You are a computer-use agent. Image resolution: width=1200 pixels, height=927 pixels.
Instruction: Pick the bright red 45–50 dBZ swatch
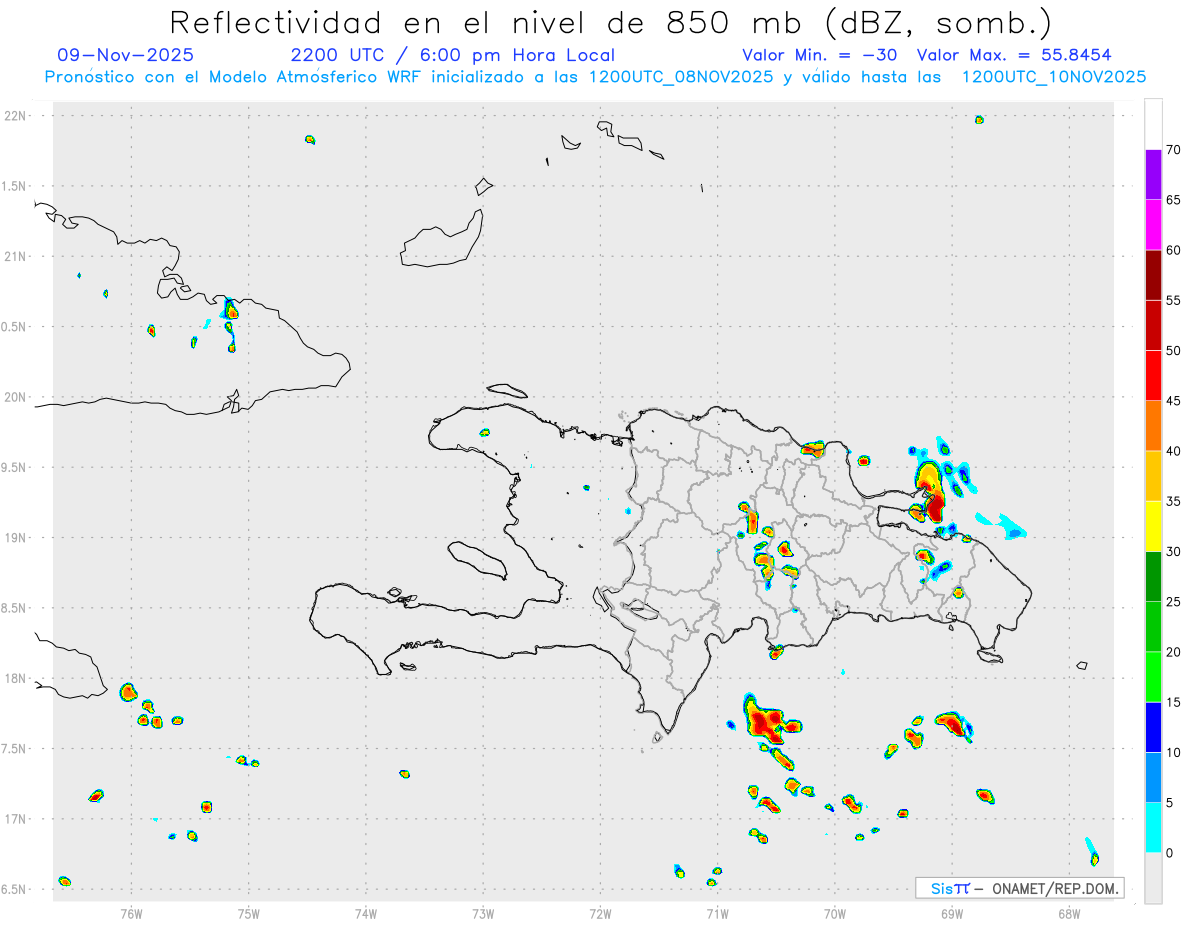point(1153,375)
